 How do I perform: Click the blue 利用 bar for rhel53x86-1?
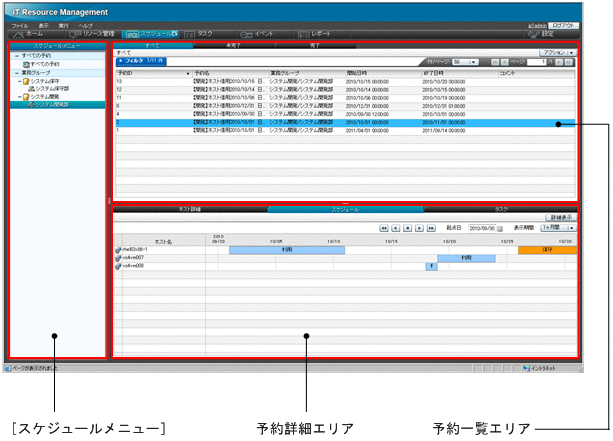[287, 250]
